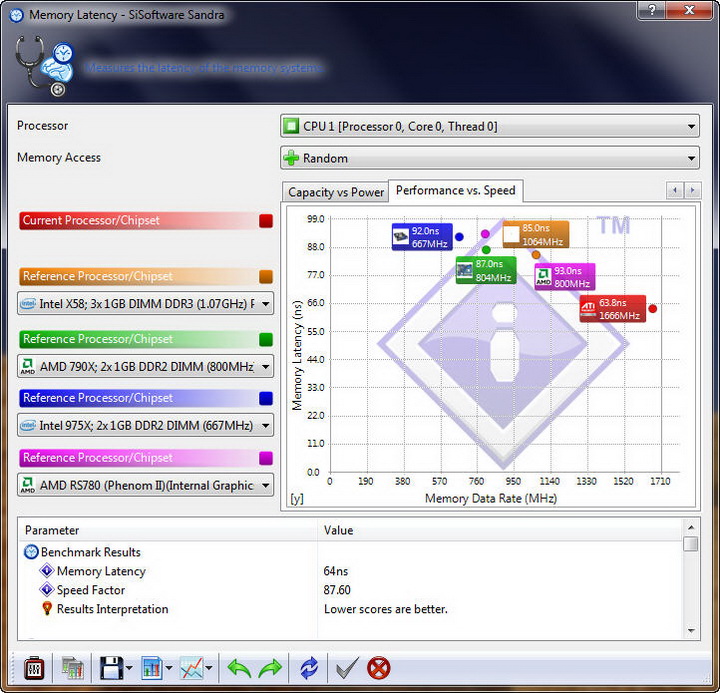Image resolution: width=720 pixels, height=693 pixels.
Task: Open the save dropdown arrow beside floppy disk
Action: 129,668
